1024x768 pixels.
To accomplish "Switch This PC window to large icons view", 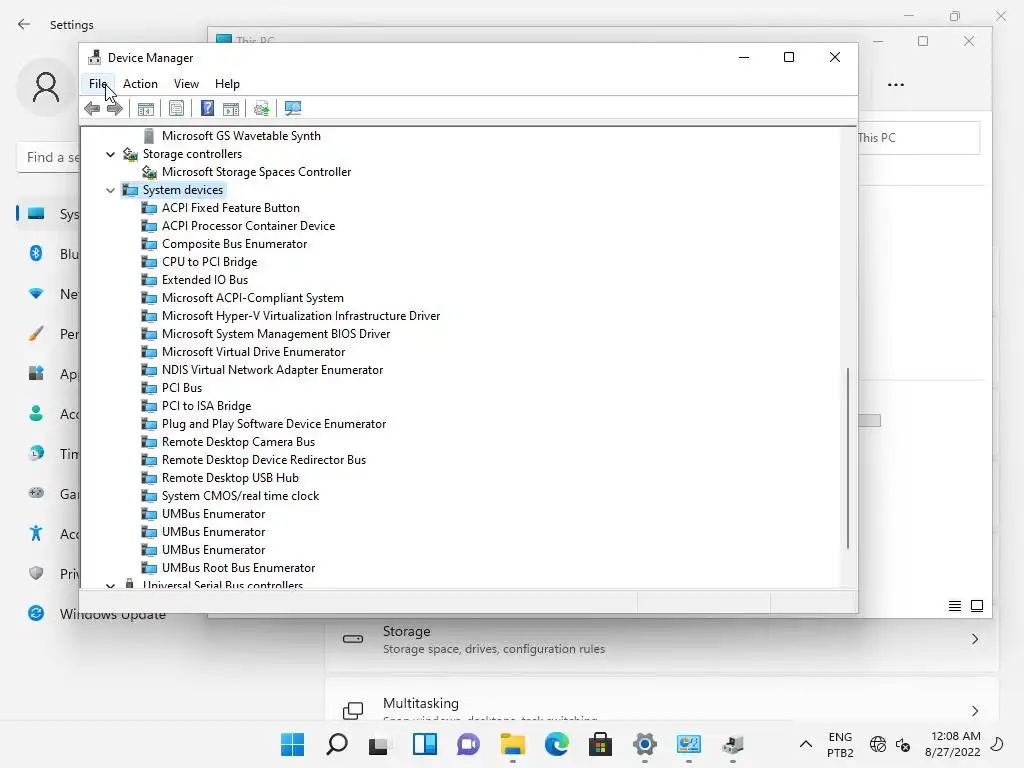I will [x=977, y=606].
